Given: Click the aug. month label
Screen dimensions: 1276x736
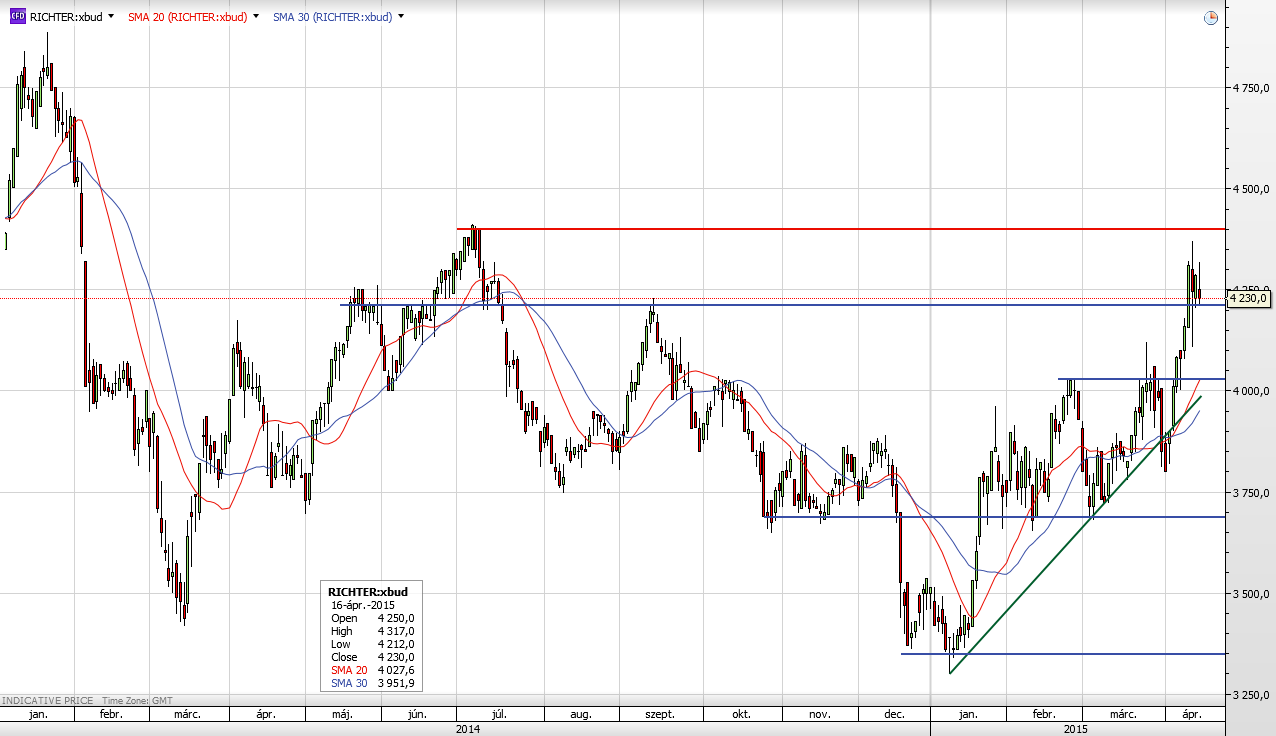Looking at the screenshot, I should pos(580,715).
